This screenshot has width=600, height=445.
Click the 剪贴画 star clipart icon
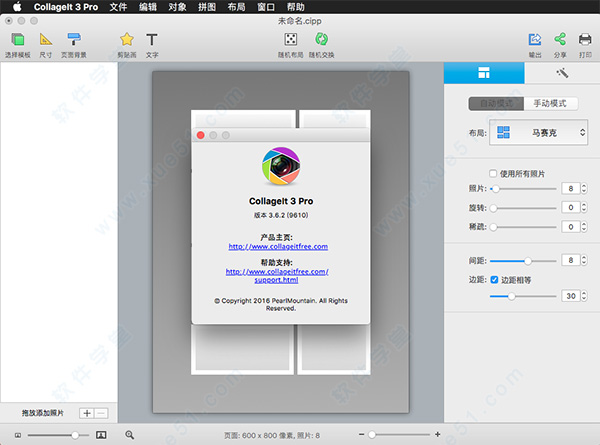pos(127,40)
